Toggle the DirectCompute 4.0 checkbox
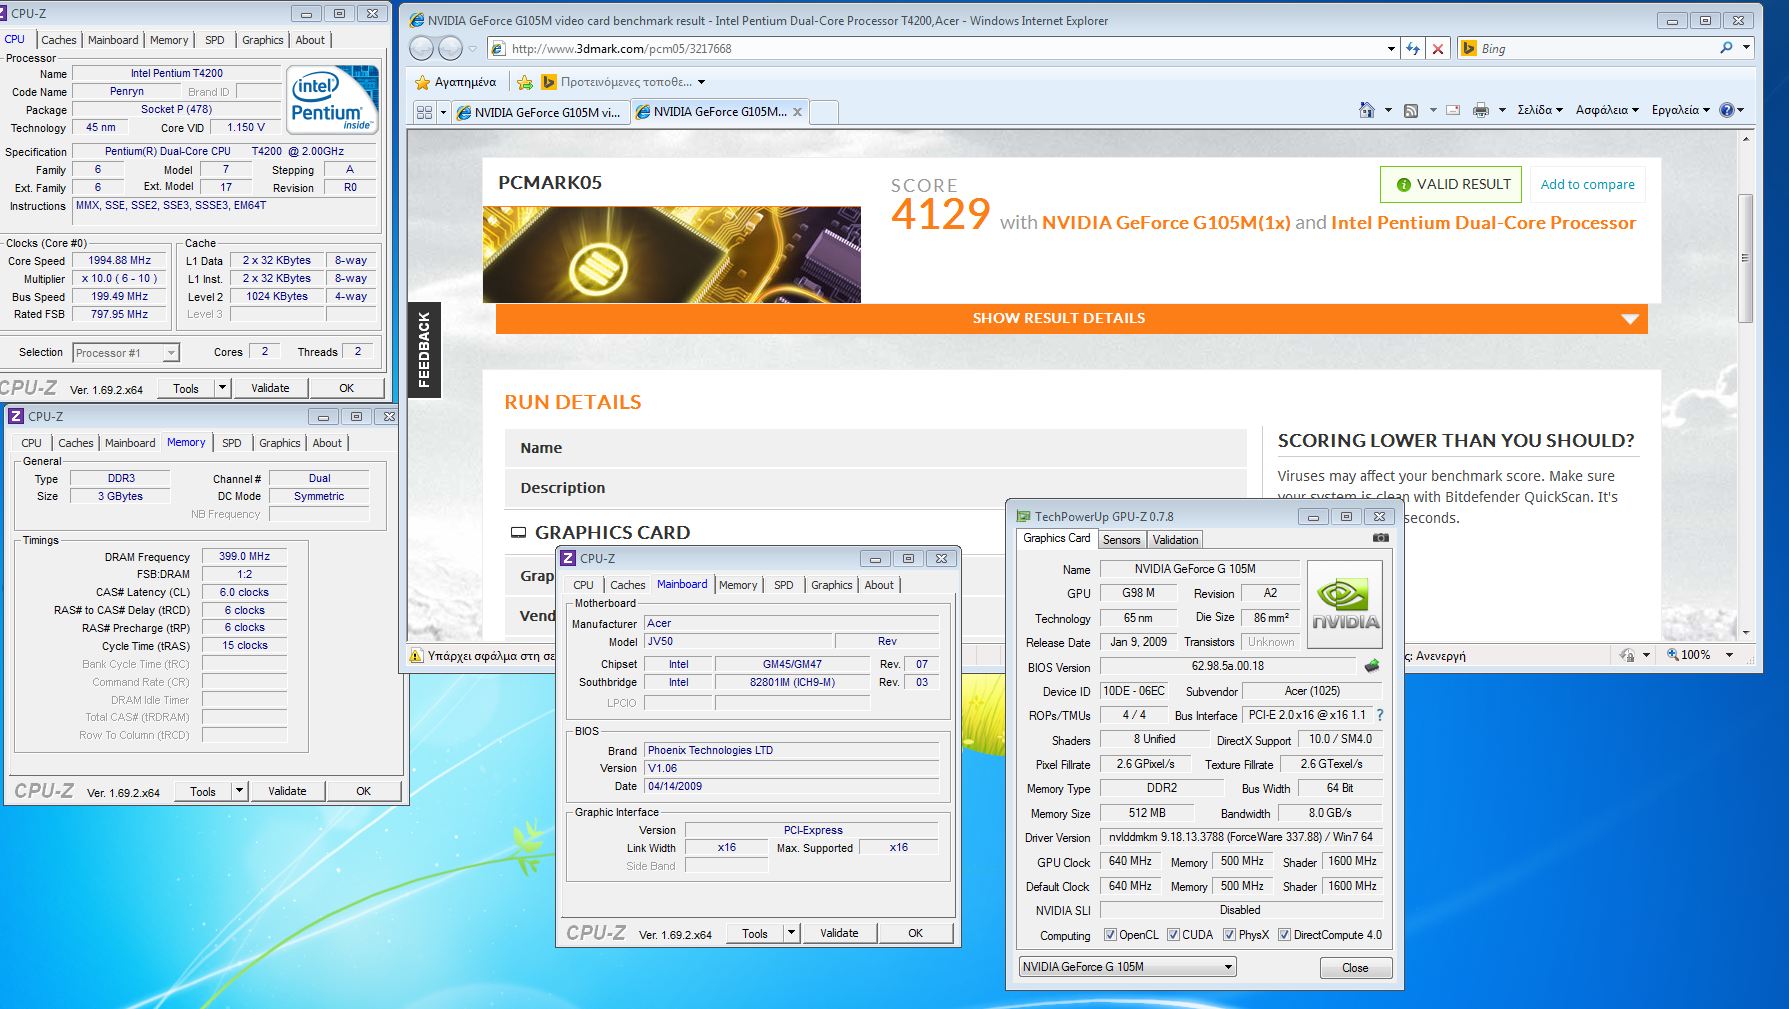The image size is (1789, 1009). click(x=1284, y=935)
